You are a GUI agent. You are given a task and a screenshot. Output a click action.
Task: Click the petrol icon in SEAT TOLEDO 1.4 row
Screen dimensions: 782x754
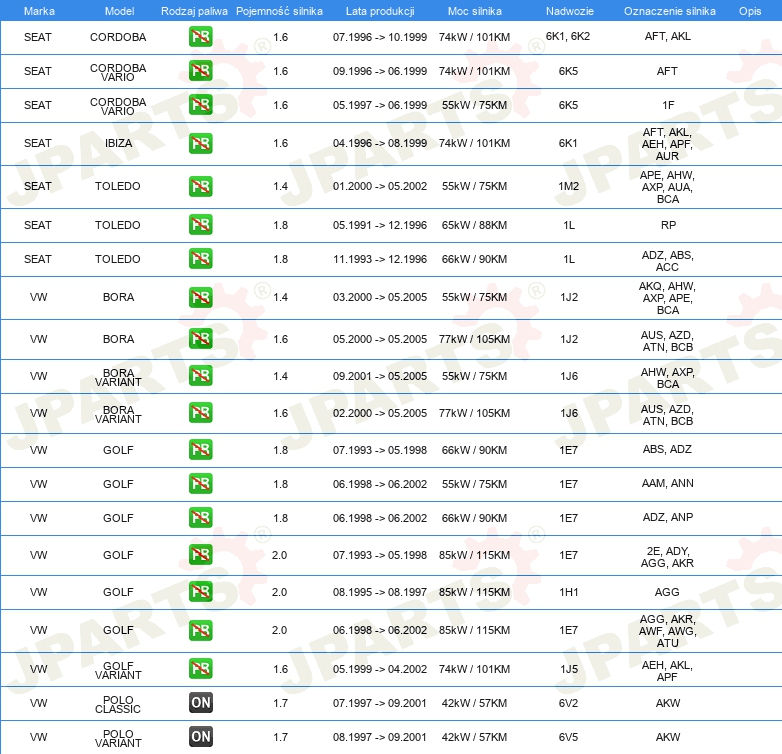coord(200,186)
